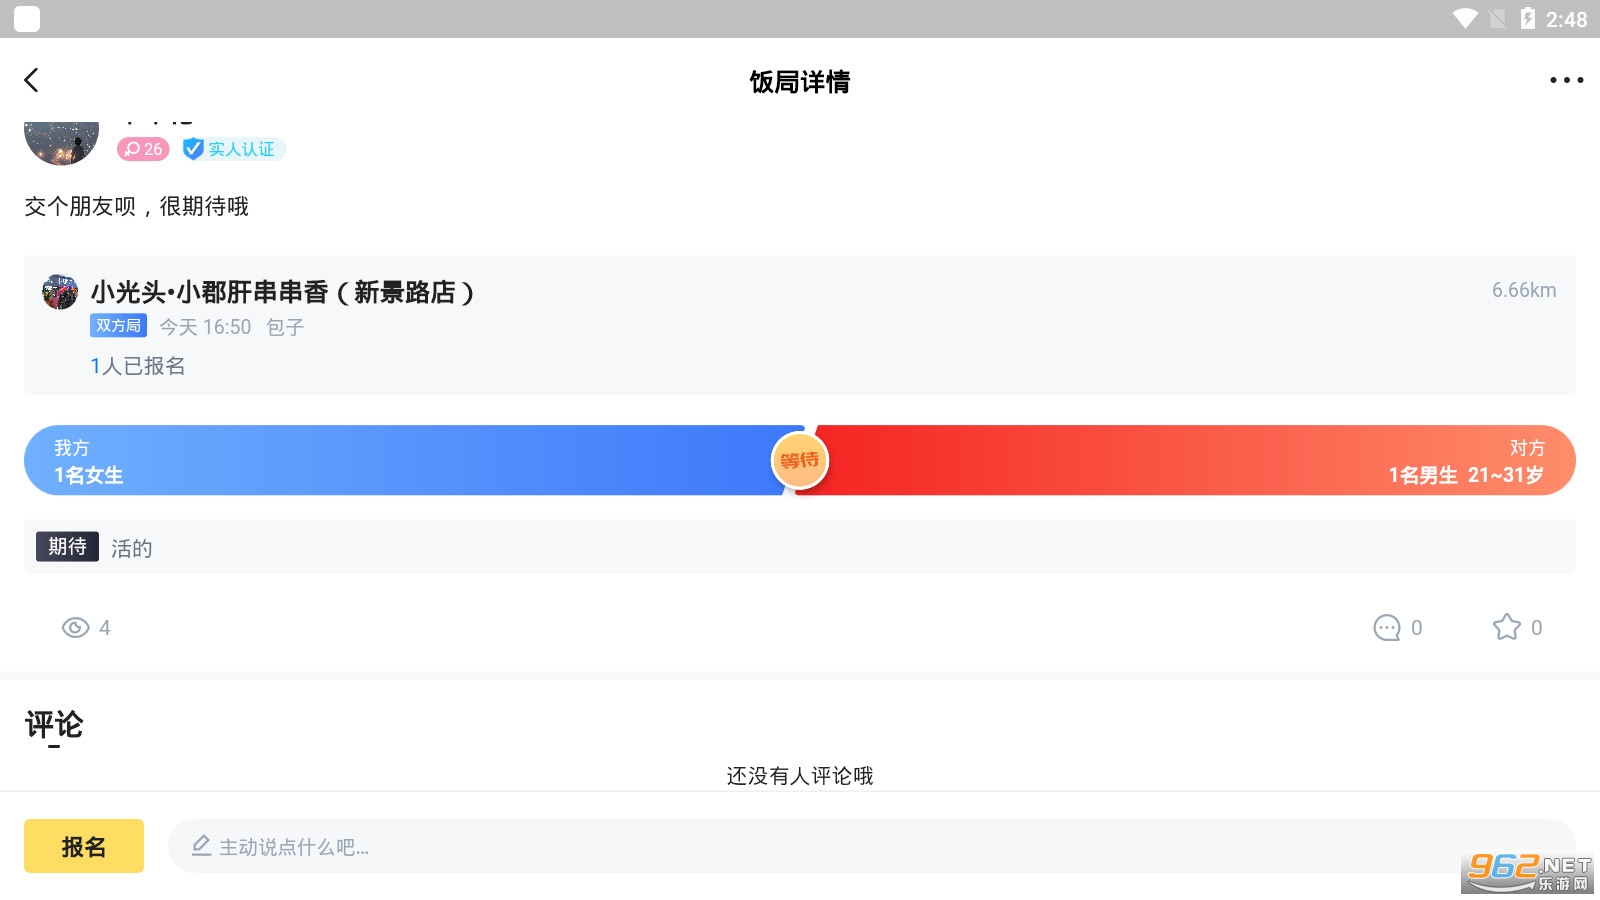The height and width of the screenshot is (900, 1600).
Task: Tap the 实人认证 verification badge
Action: point(234,149)
